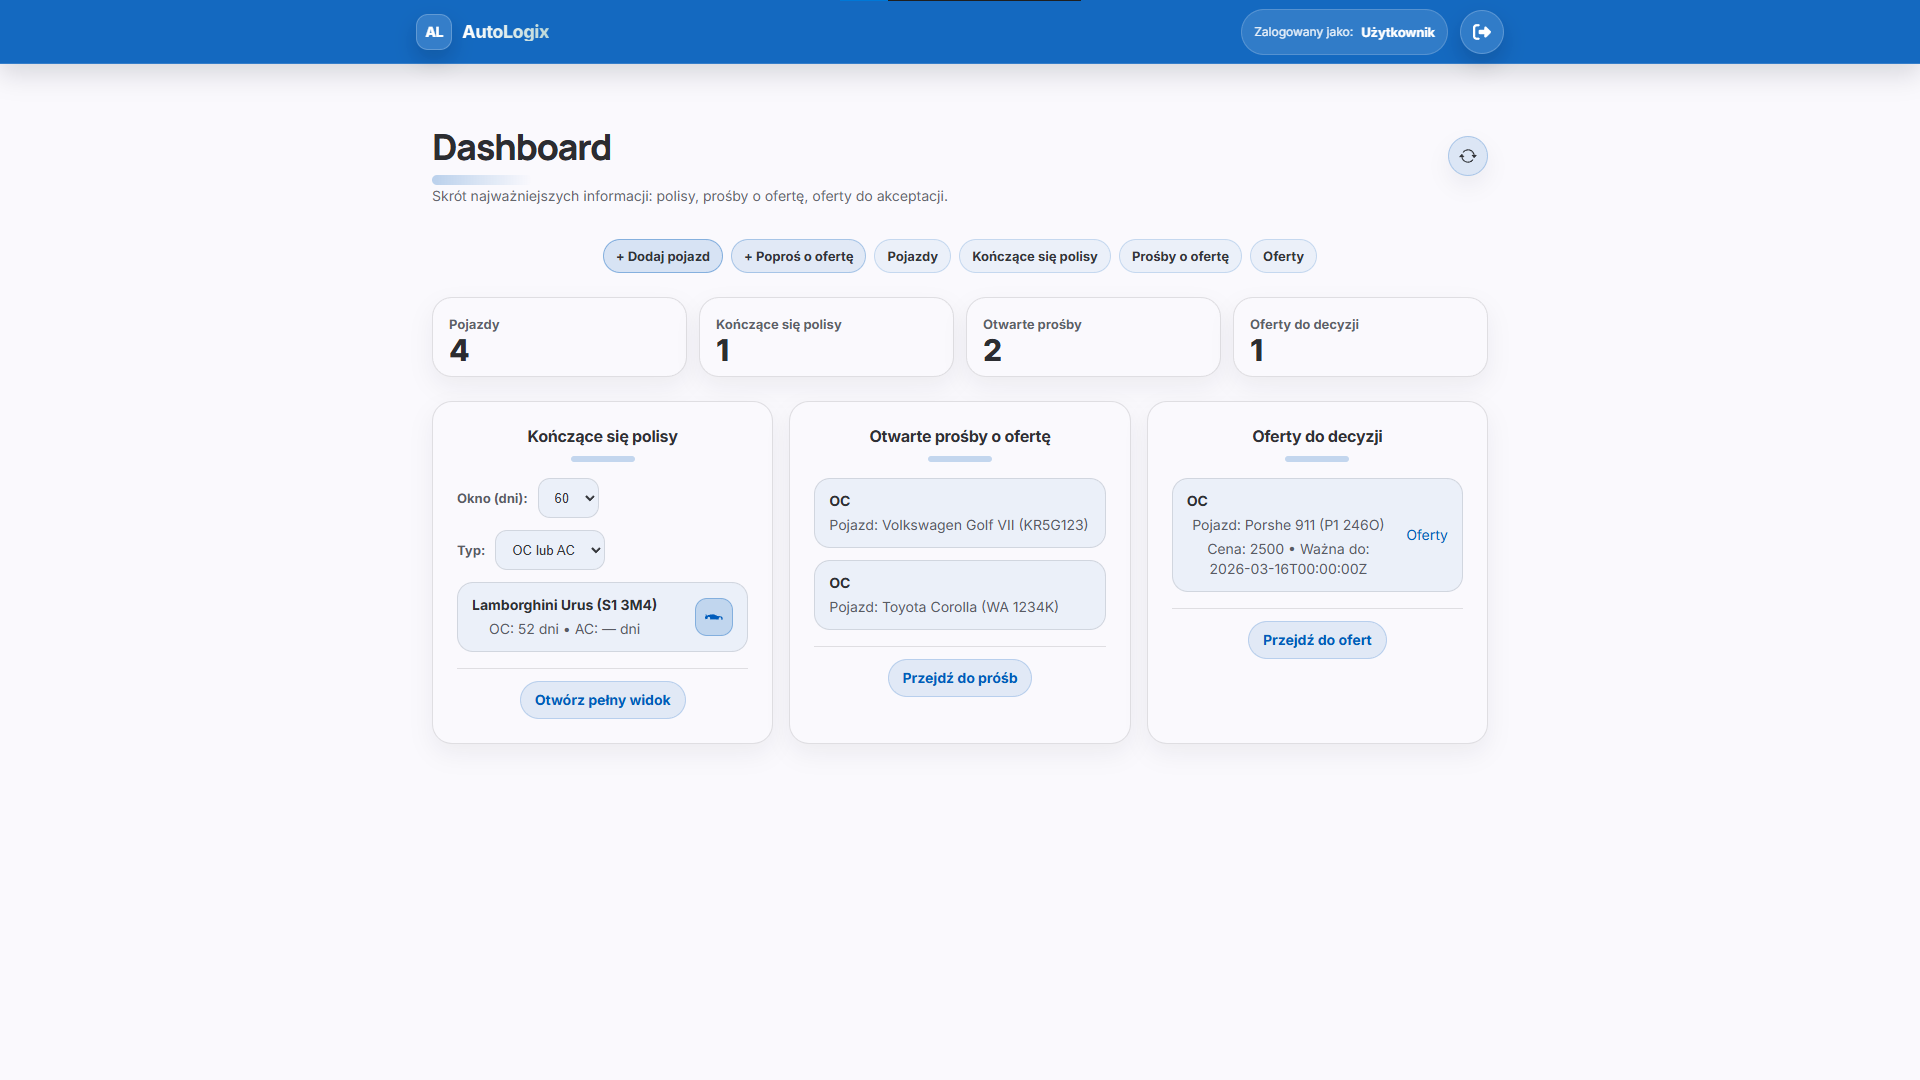Click the Porshe 911 (P1 246O) offer text

pyautogui.click(x=1288, y=525)
